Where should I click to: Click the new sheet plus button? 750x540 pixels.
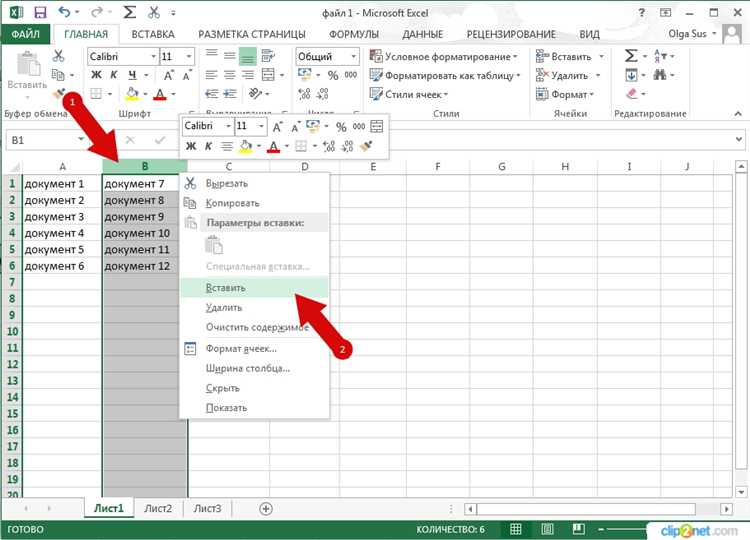pyautogui.click(x=266, y=508)
